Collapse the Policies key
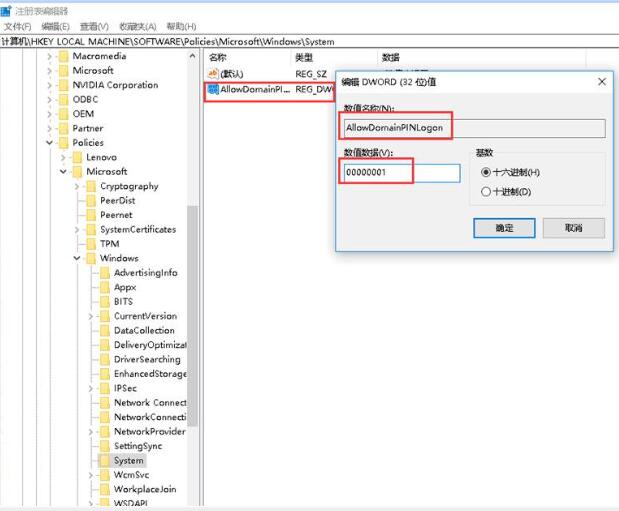The height and width of the screenshot is (511, 619). 49,143
